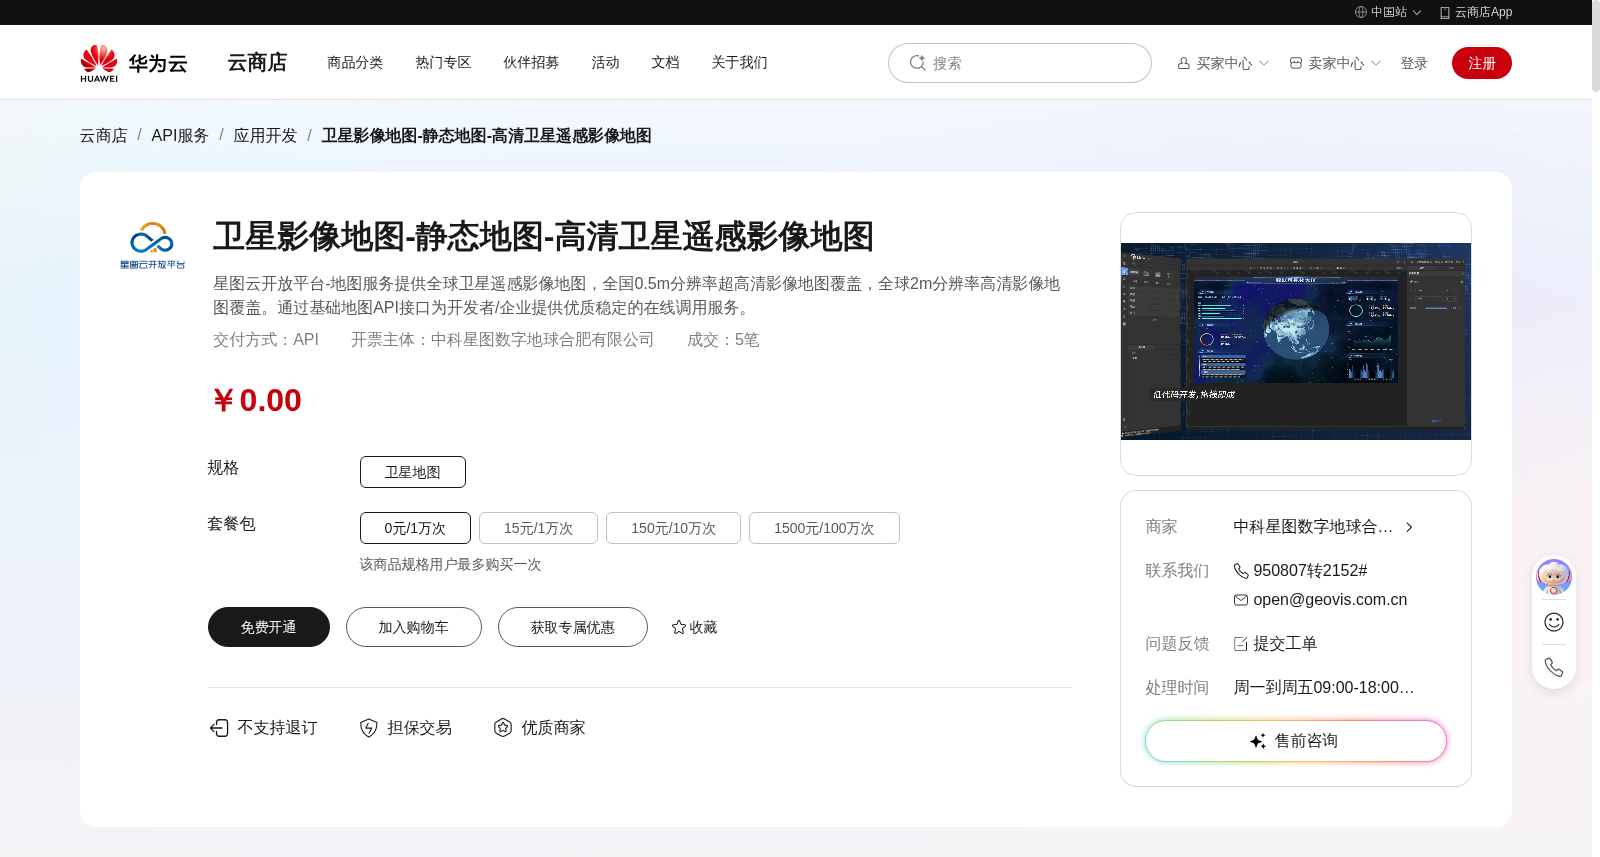Open the 商品分类 menu
Image resolution: width=1600 pixels, height=857 pixels.
(x=355, y=62)
